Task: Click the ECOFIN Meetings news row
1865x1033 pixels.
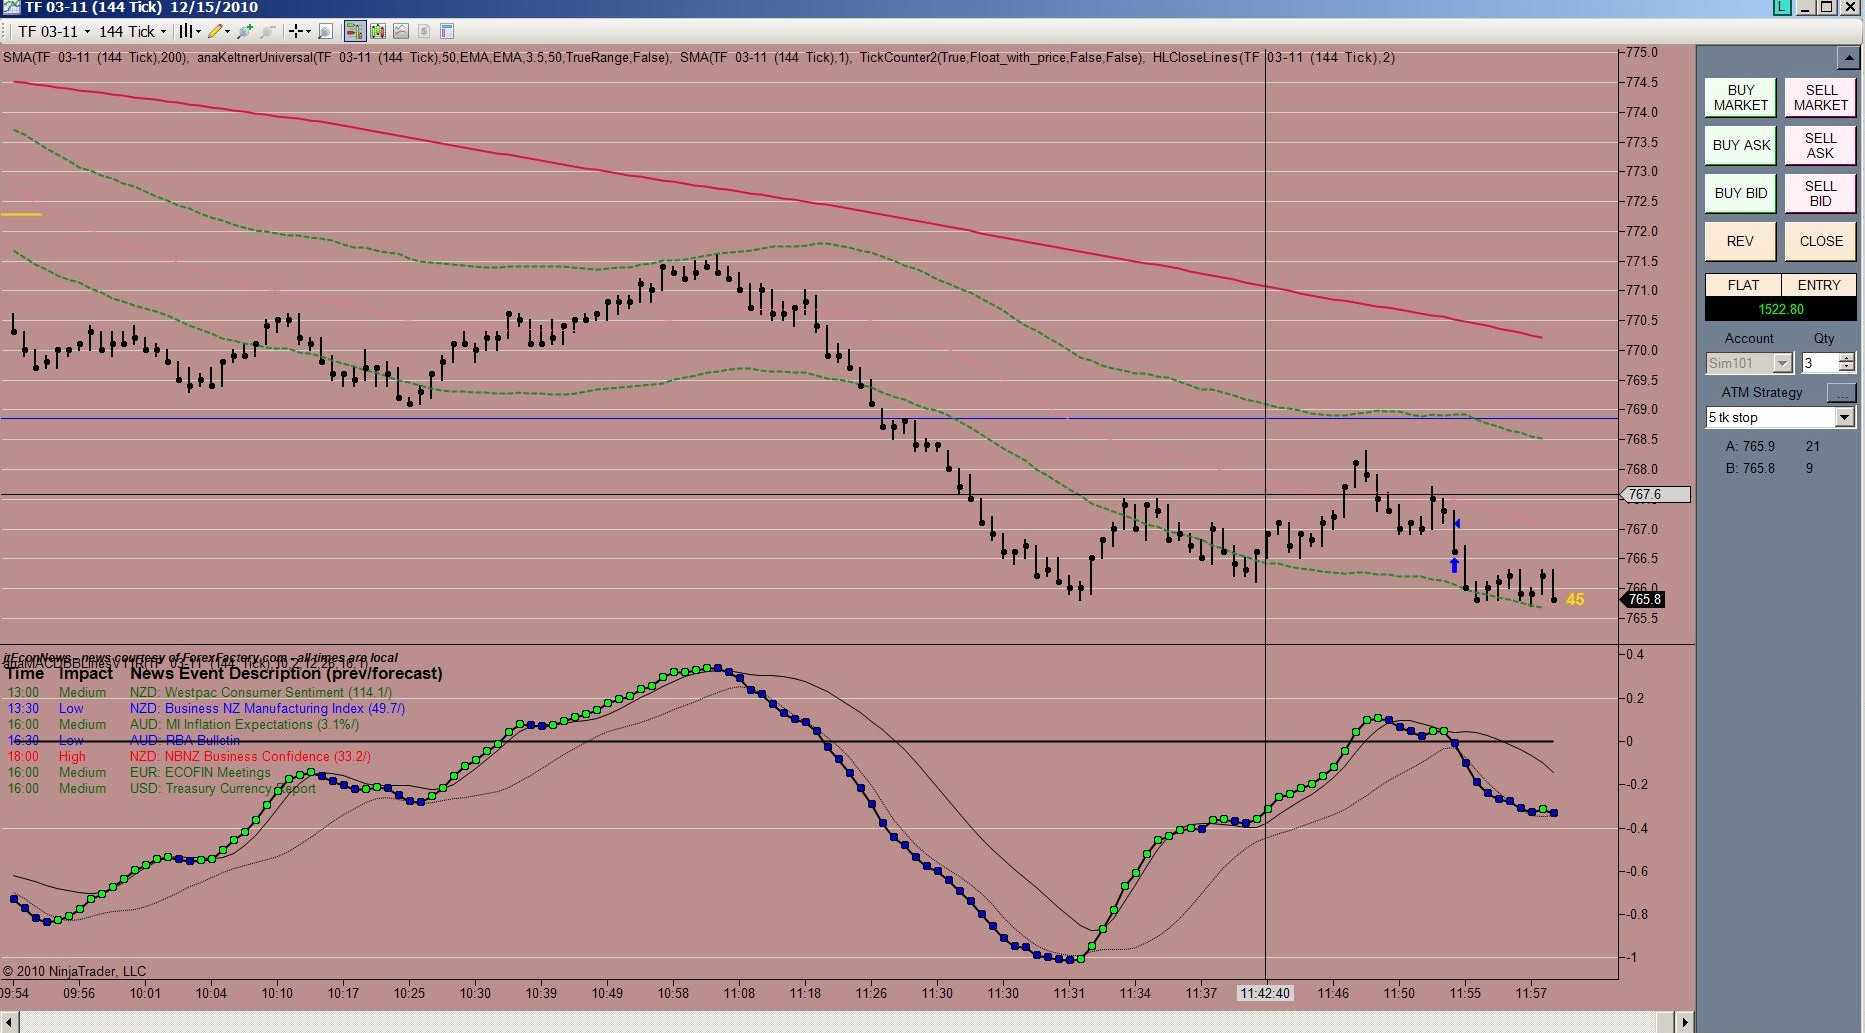Action: (x=139, y=772)
